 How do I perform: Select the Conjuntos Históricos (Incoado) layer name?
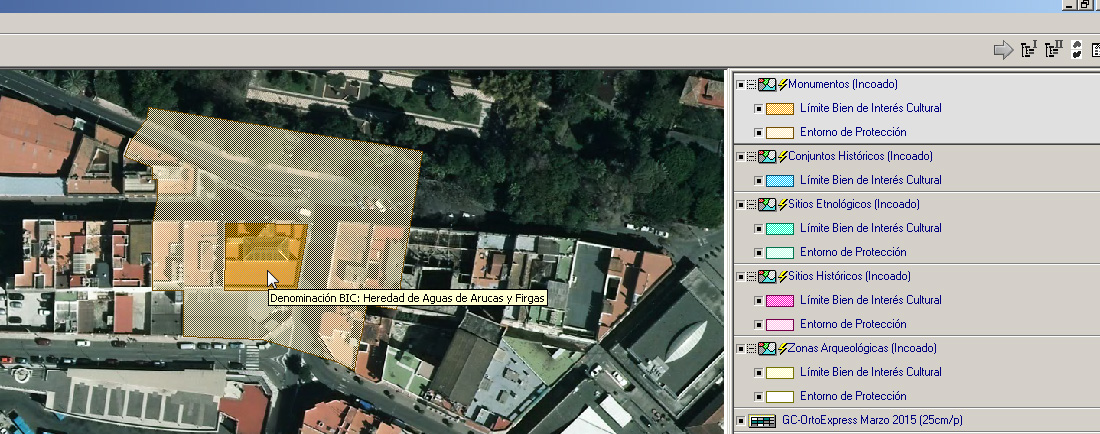click(x=860, y=156)
